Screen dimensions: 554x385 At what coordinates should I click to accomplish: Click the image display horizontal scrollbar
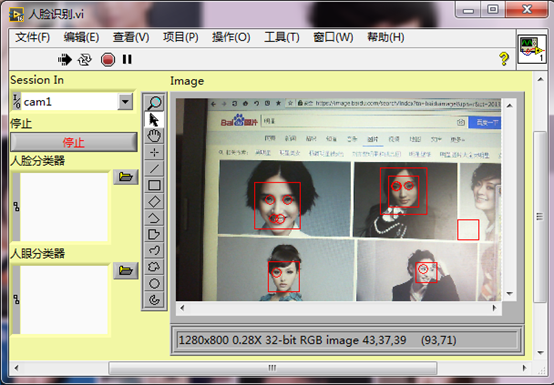338,308
